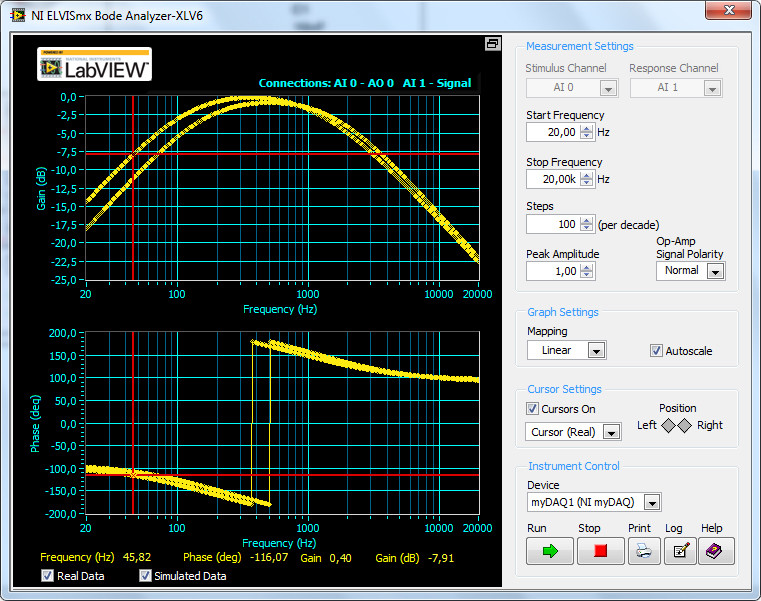Click the Print printer icon button
The width and height of the screenshot is (761, 601).
(x=644, y=551)
